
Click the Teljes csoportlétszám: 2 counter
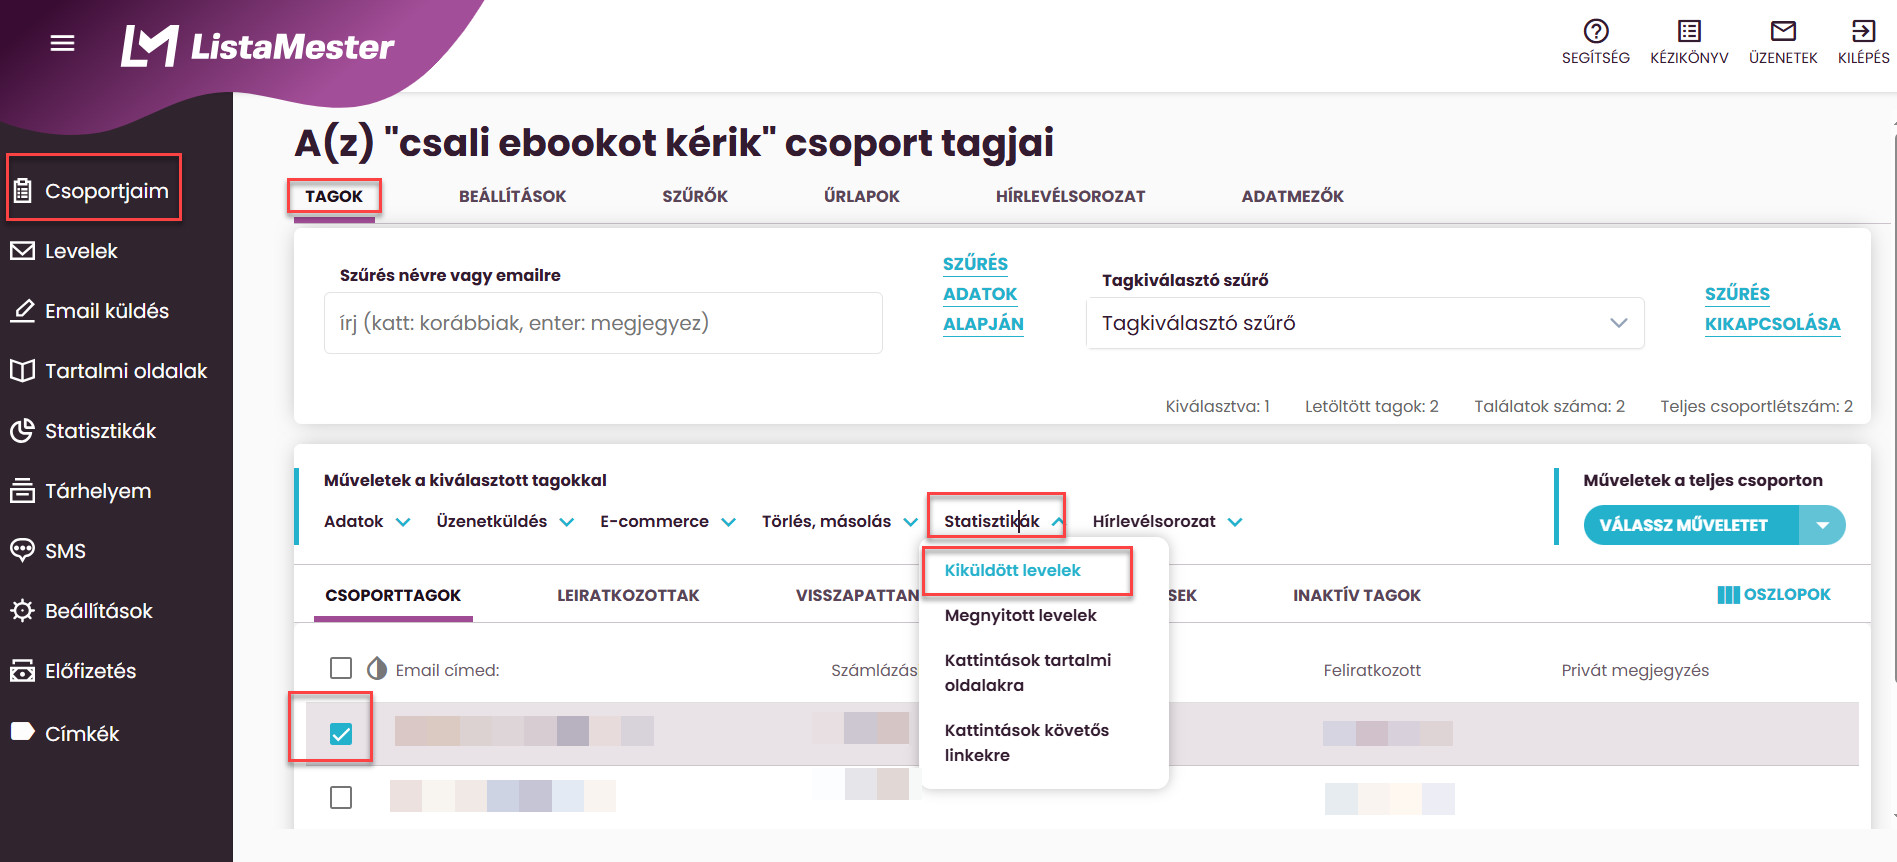tap(1756, 406)
